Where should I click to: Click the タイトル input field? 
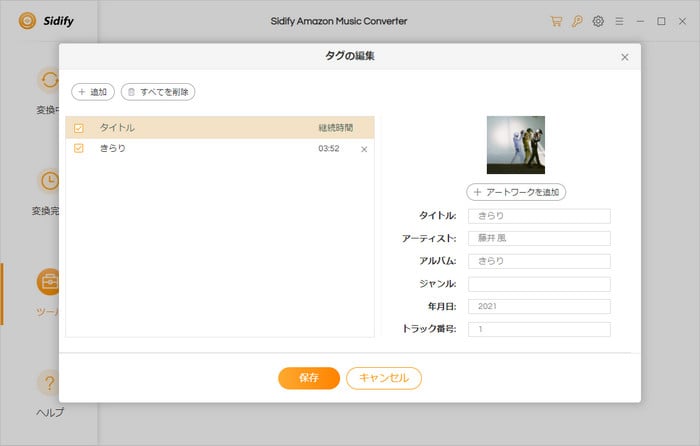click(539, 216)
